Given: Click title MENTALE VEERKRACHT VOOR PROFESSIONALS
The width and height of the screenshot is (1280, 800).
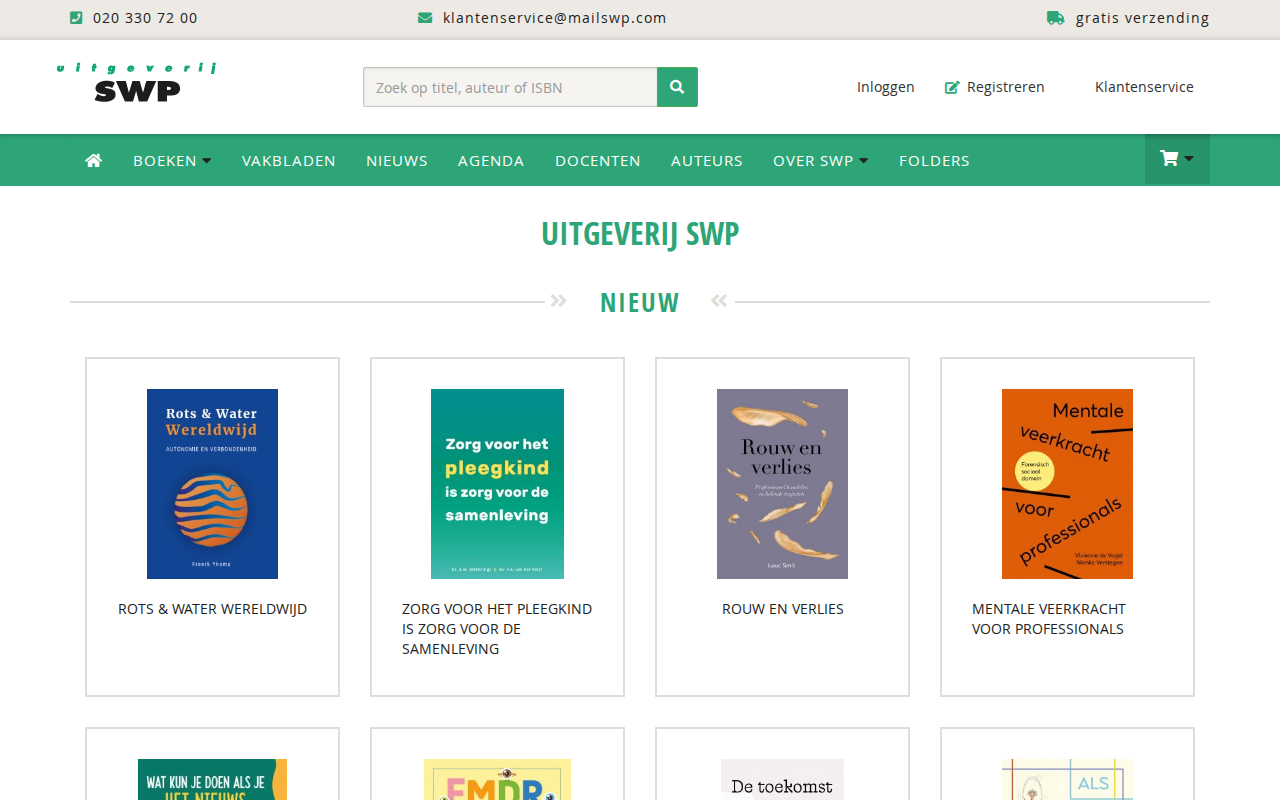Looking at the screenshot, I should coord(1049,619).
